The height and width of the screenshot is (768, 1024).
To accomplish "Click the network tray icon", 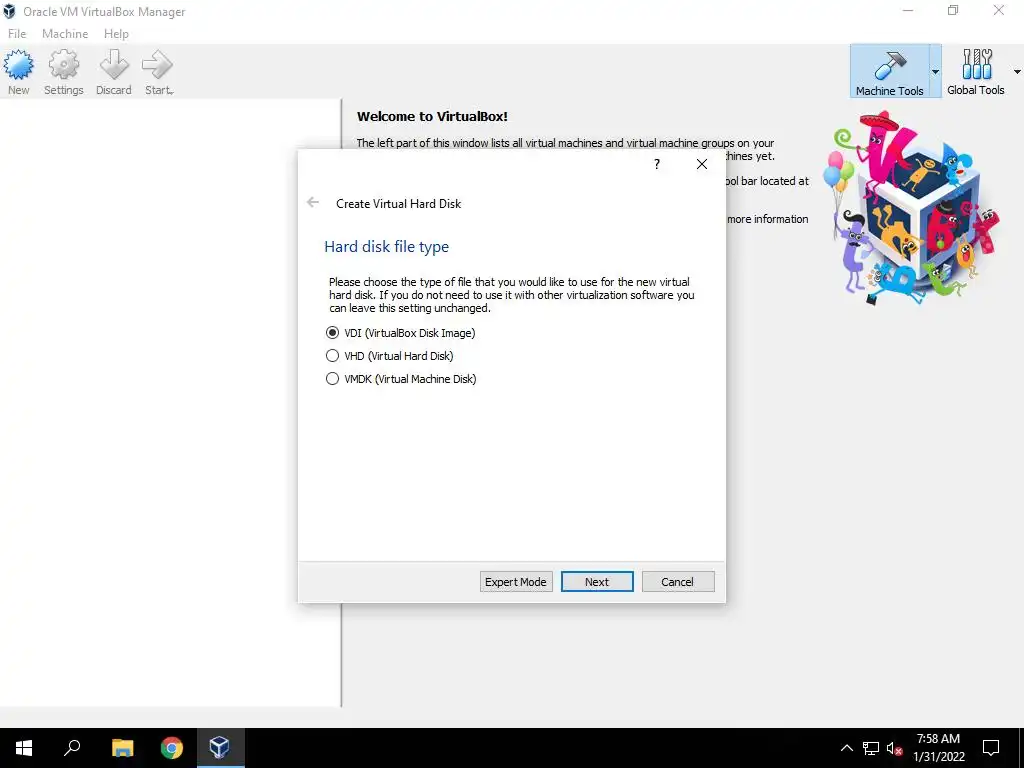I will [x=871, y=748].
